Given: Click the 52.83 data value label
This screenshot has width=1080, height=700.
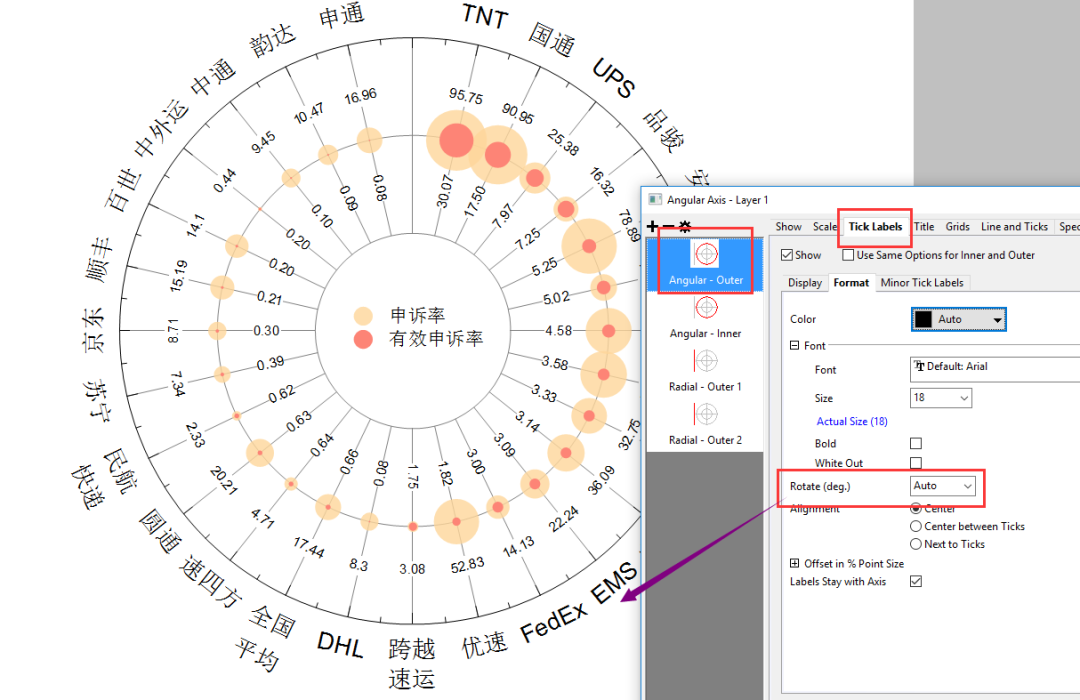Looking at the screenshot, I should click(468, 565).
